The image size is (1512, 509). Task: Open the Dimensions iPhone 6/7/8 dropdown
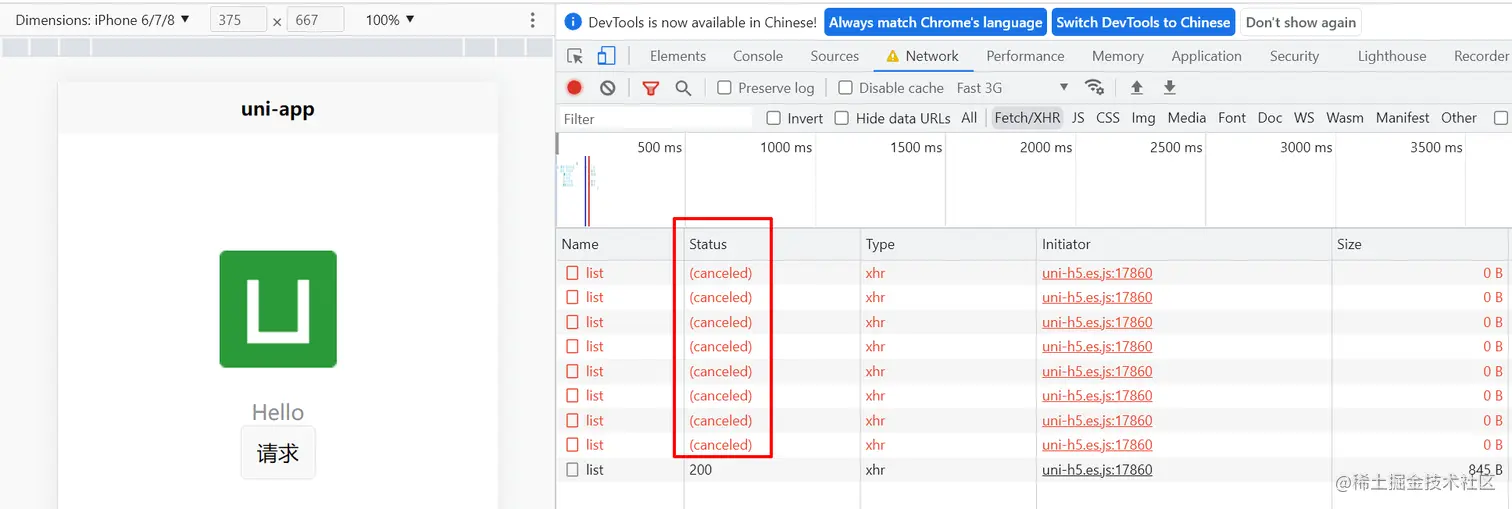(102, 20)
